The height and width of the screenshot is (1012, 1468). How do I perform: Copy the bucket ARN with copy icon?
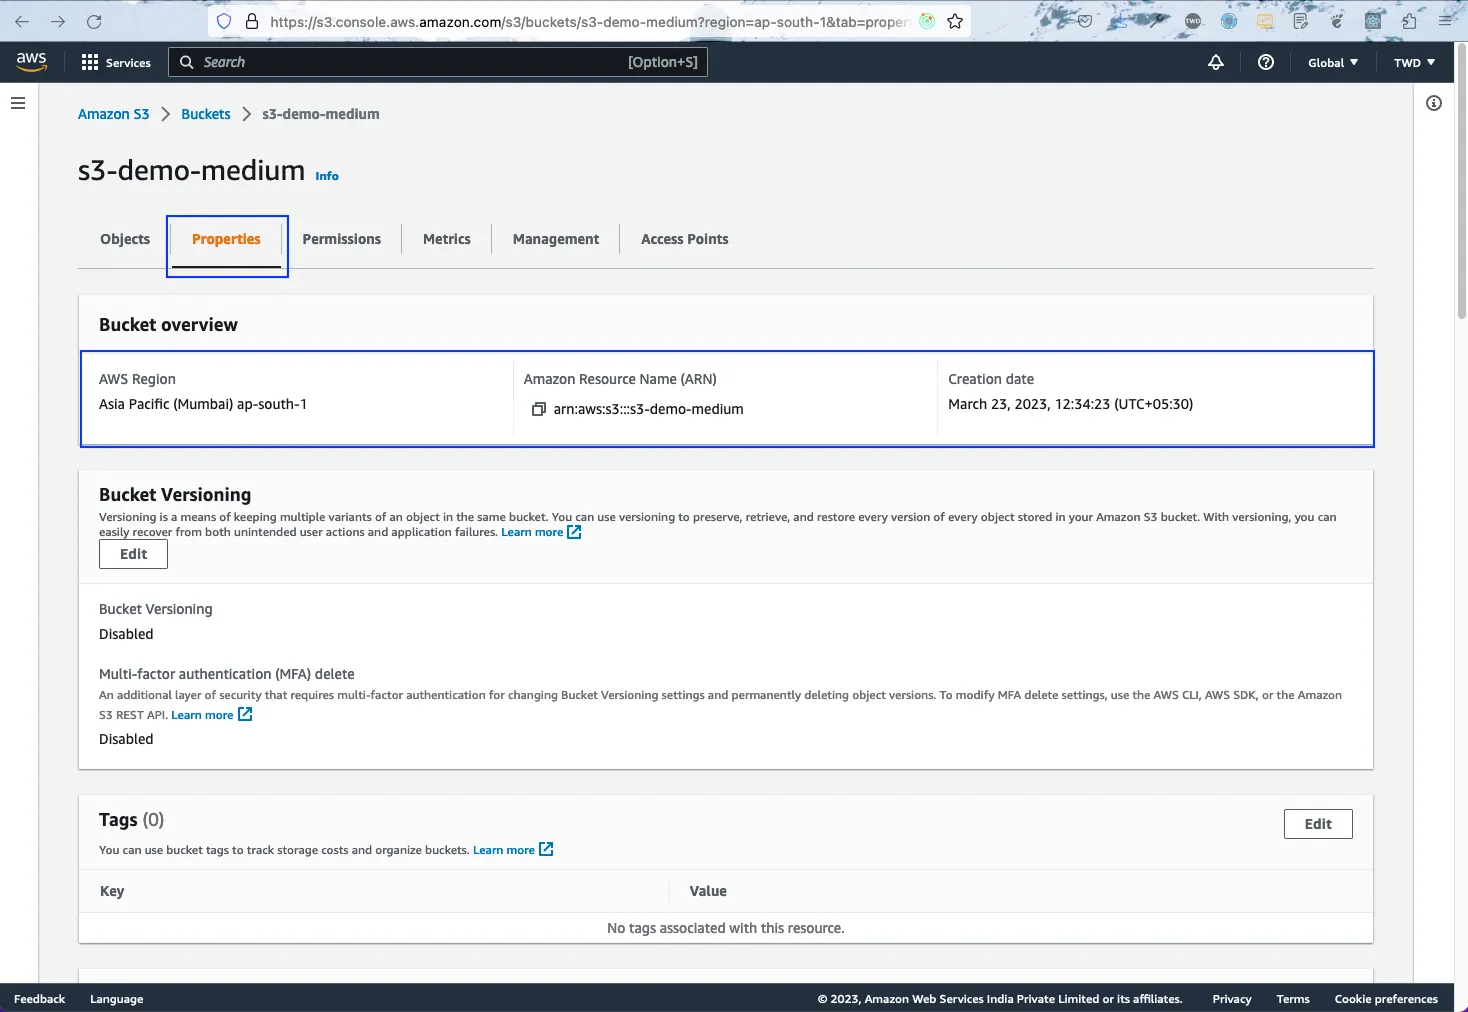[x=539, y=409]
